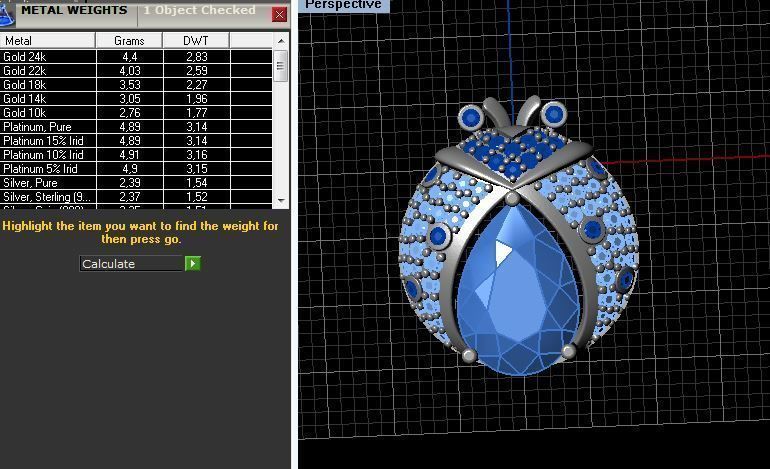Click the 4,4 grams value for Gold 24k
The image size is (770, 469).
pyautogui.click(x=130, y=56)
